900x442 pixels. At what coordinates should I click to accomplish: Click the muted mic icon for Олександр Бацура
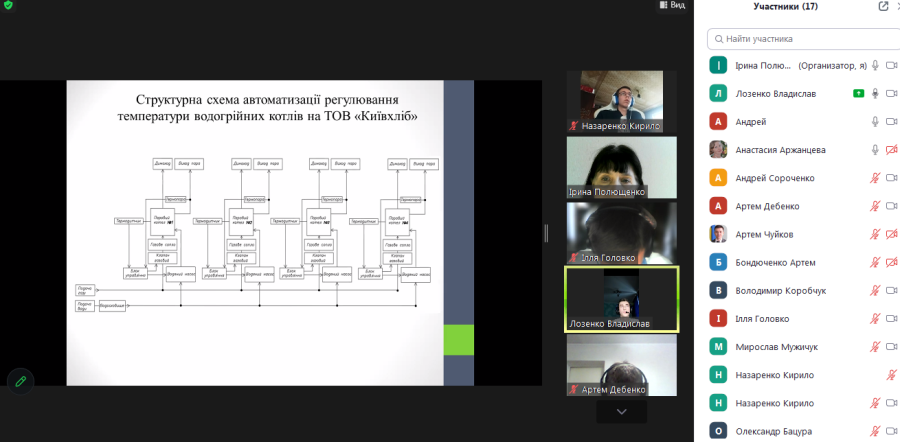point(875,431)
